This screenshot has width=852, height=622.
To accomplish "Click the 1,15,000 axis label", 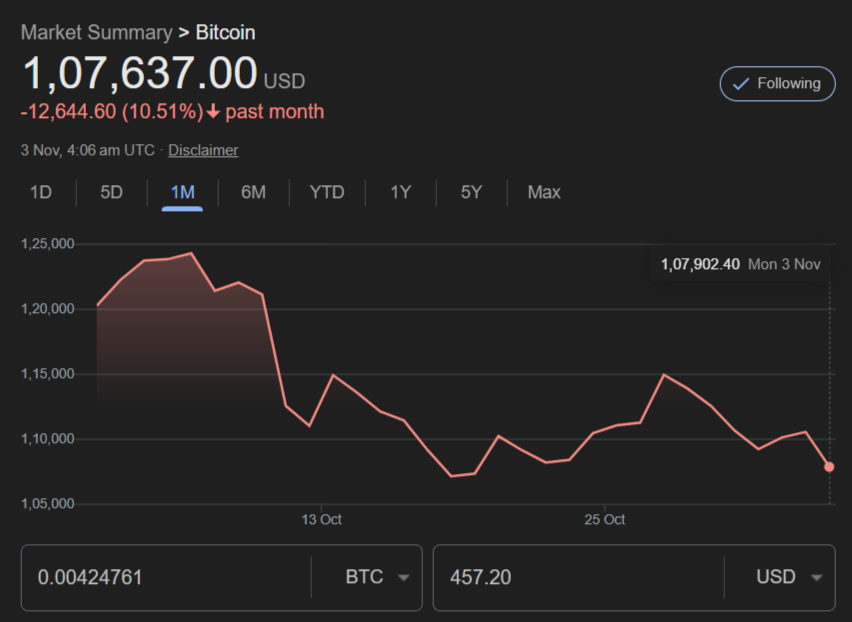I will [x=48, y=374].
